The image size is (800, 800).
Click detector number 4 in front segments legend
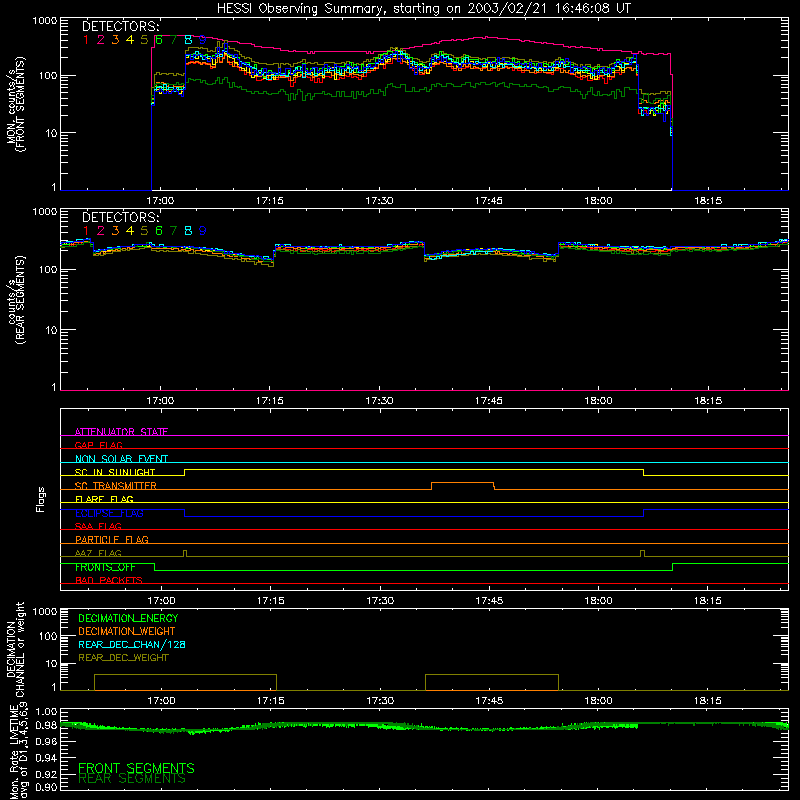tap(130, 40)
